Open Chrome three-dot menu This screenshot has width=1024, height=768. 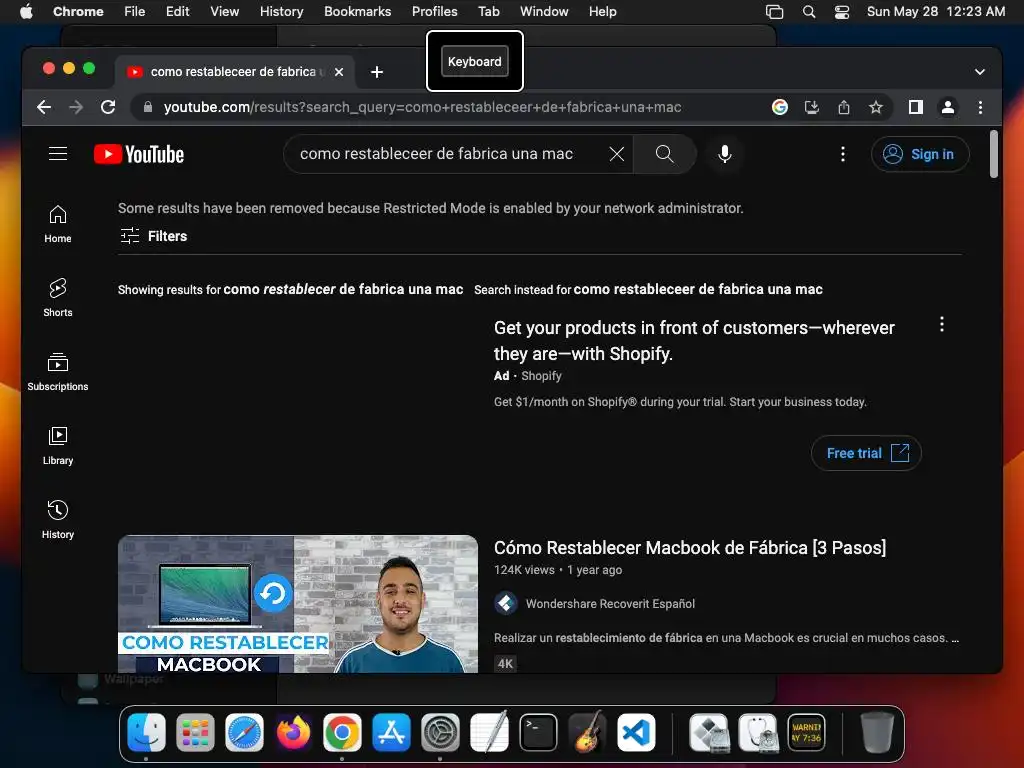980,107
